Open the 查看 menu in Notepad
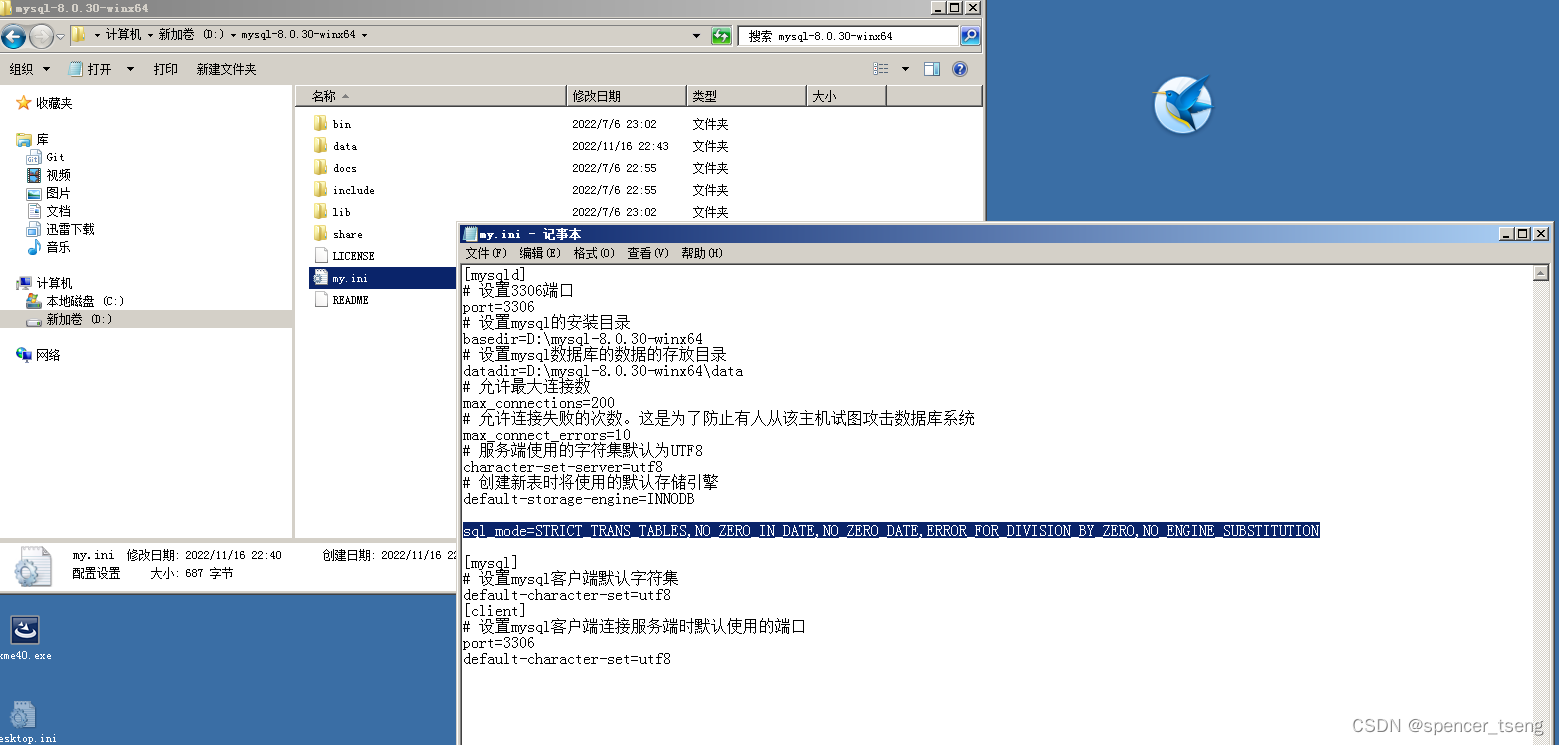1559x745 pixels. click(x=646, y=253)
